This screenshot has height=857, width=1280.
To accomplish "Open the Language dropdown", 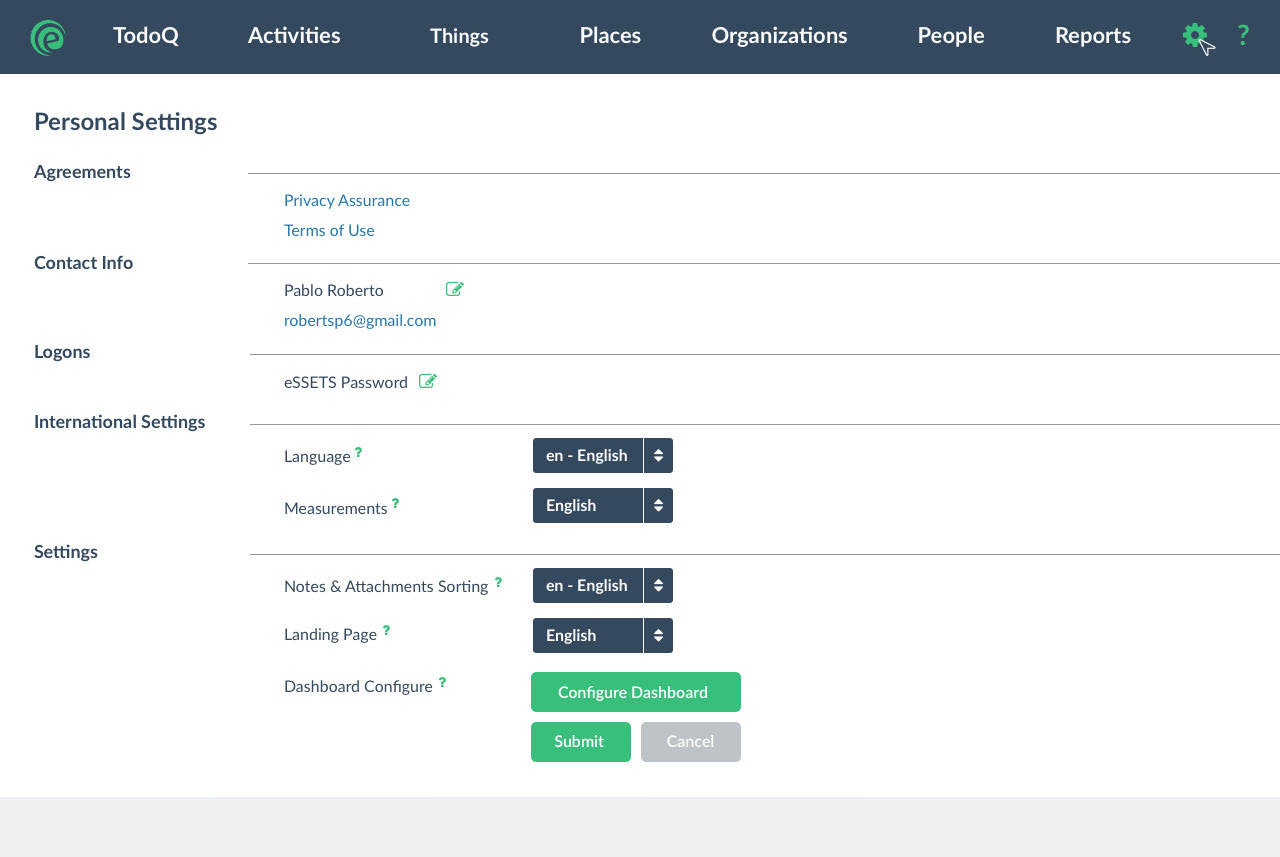I will click(x=602, y=455).
